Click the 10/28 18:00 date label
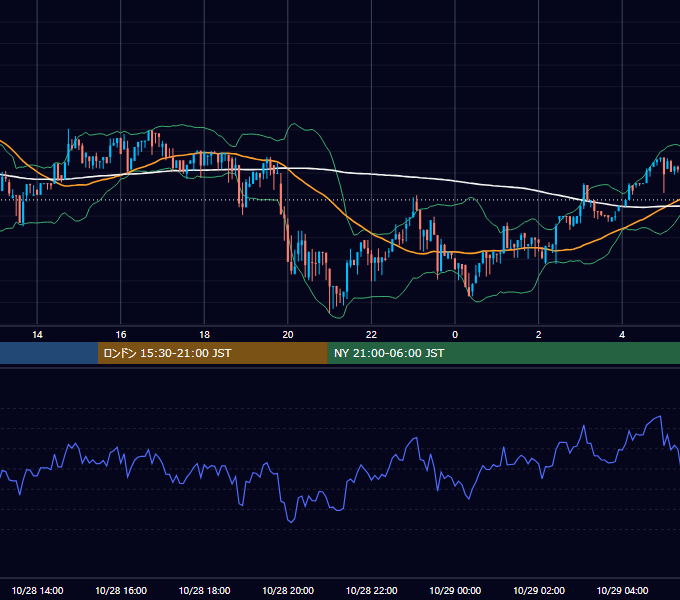 pos(204,590)
